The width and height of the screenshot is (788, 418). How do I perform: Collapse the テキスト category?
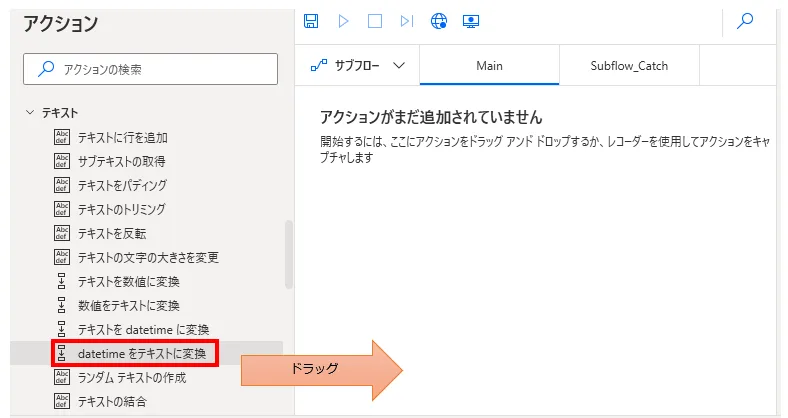coord(29,113)
